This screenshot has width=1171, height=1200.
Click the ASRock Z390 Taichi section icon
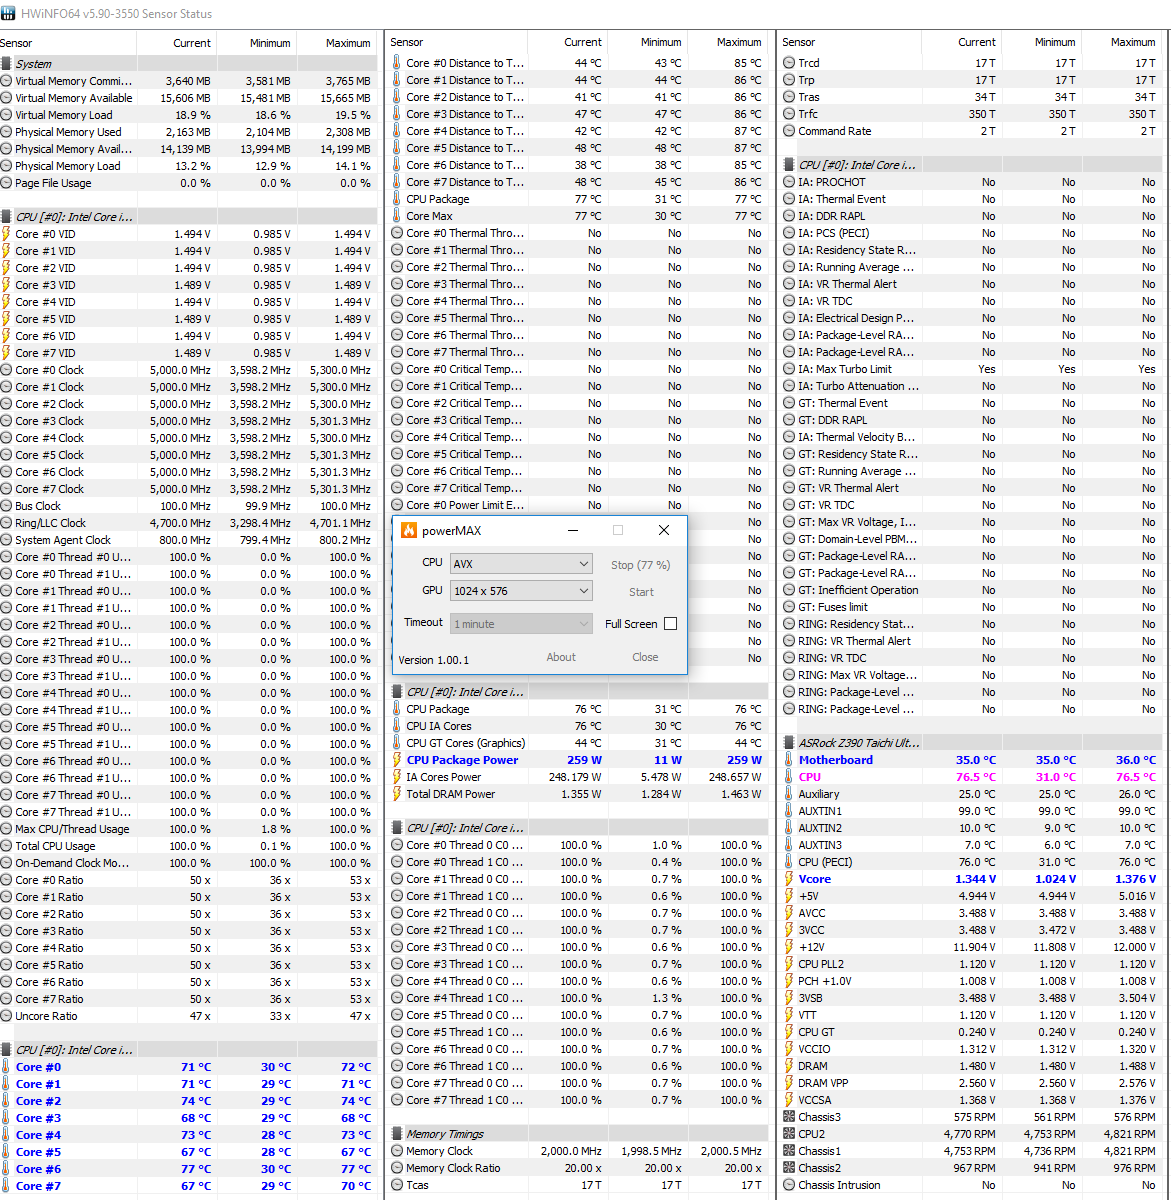(789, 743)
